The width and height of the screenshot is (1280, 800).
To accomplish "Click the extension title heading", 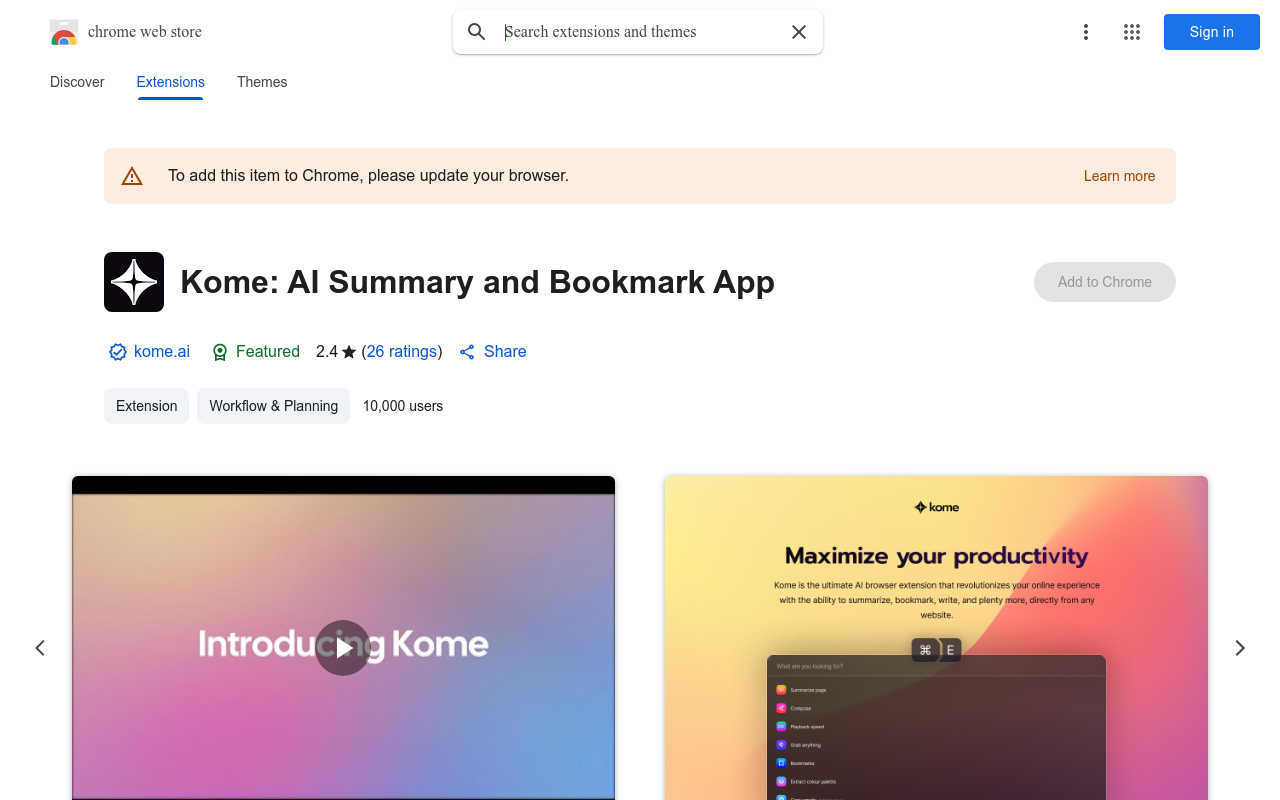I will coord(478,282).
